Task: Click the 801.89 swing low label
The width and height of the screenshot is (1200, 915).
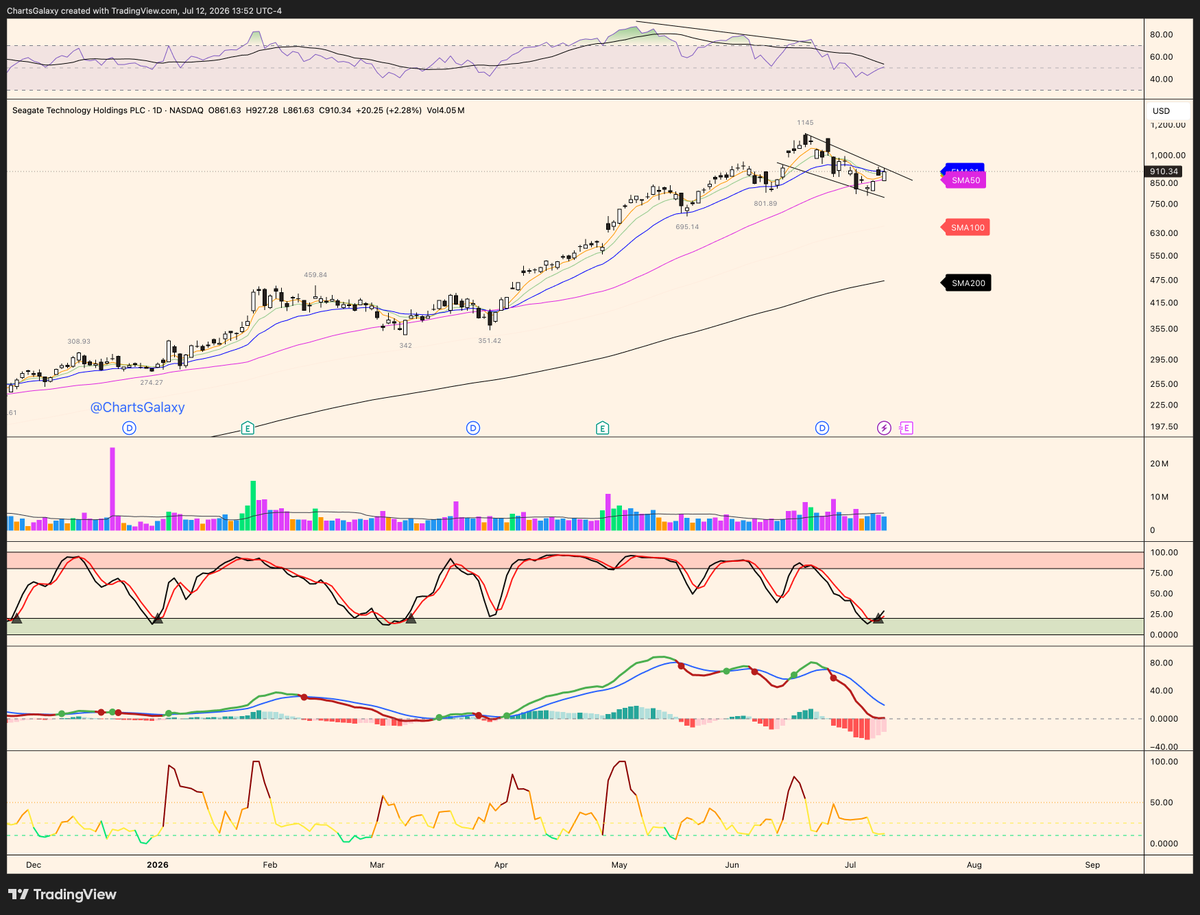Action: point(765,203)
